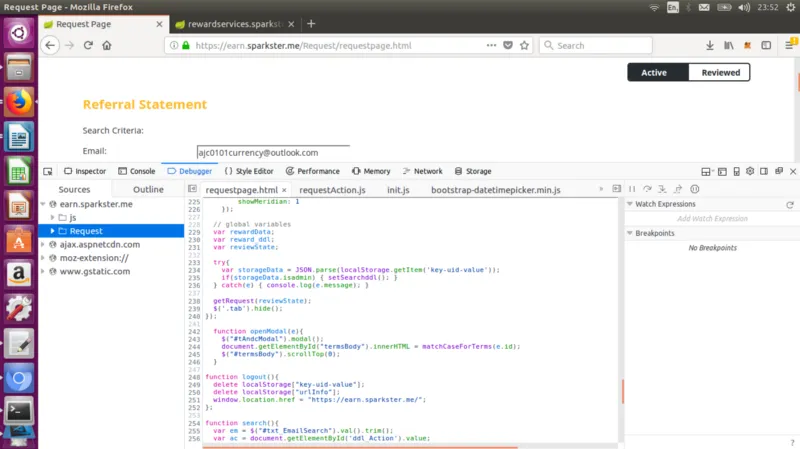This screenshot has width=800, height=449.
Task: Open Ubuntu dash search icon
Action: click(19, 33)
